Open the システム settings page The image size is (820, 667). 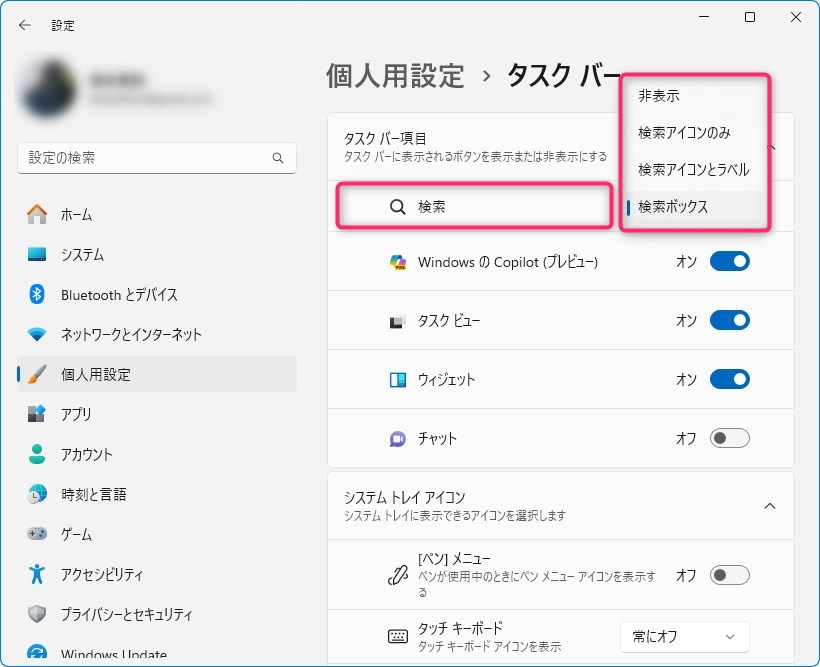pos(82,254)
